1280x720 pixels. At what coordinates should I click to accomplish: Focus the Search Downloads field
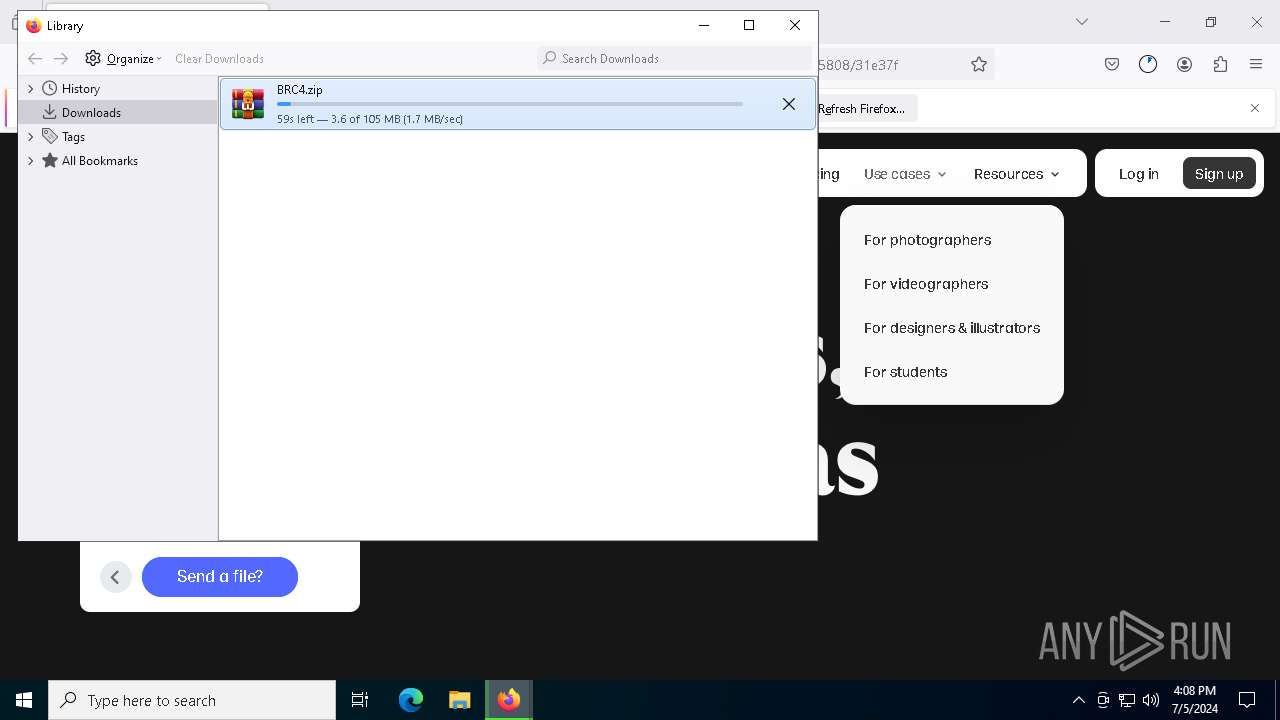pyautogui.click(x=675, y=59)
